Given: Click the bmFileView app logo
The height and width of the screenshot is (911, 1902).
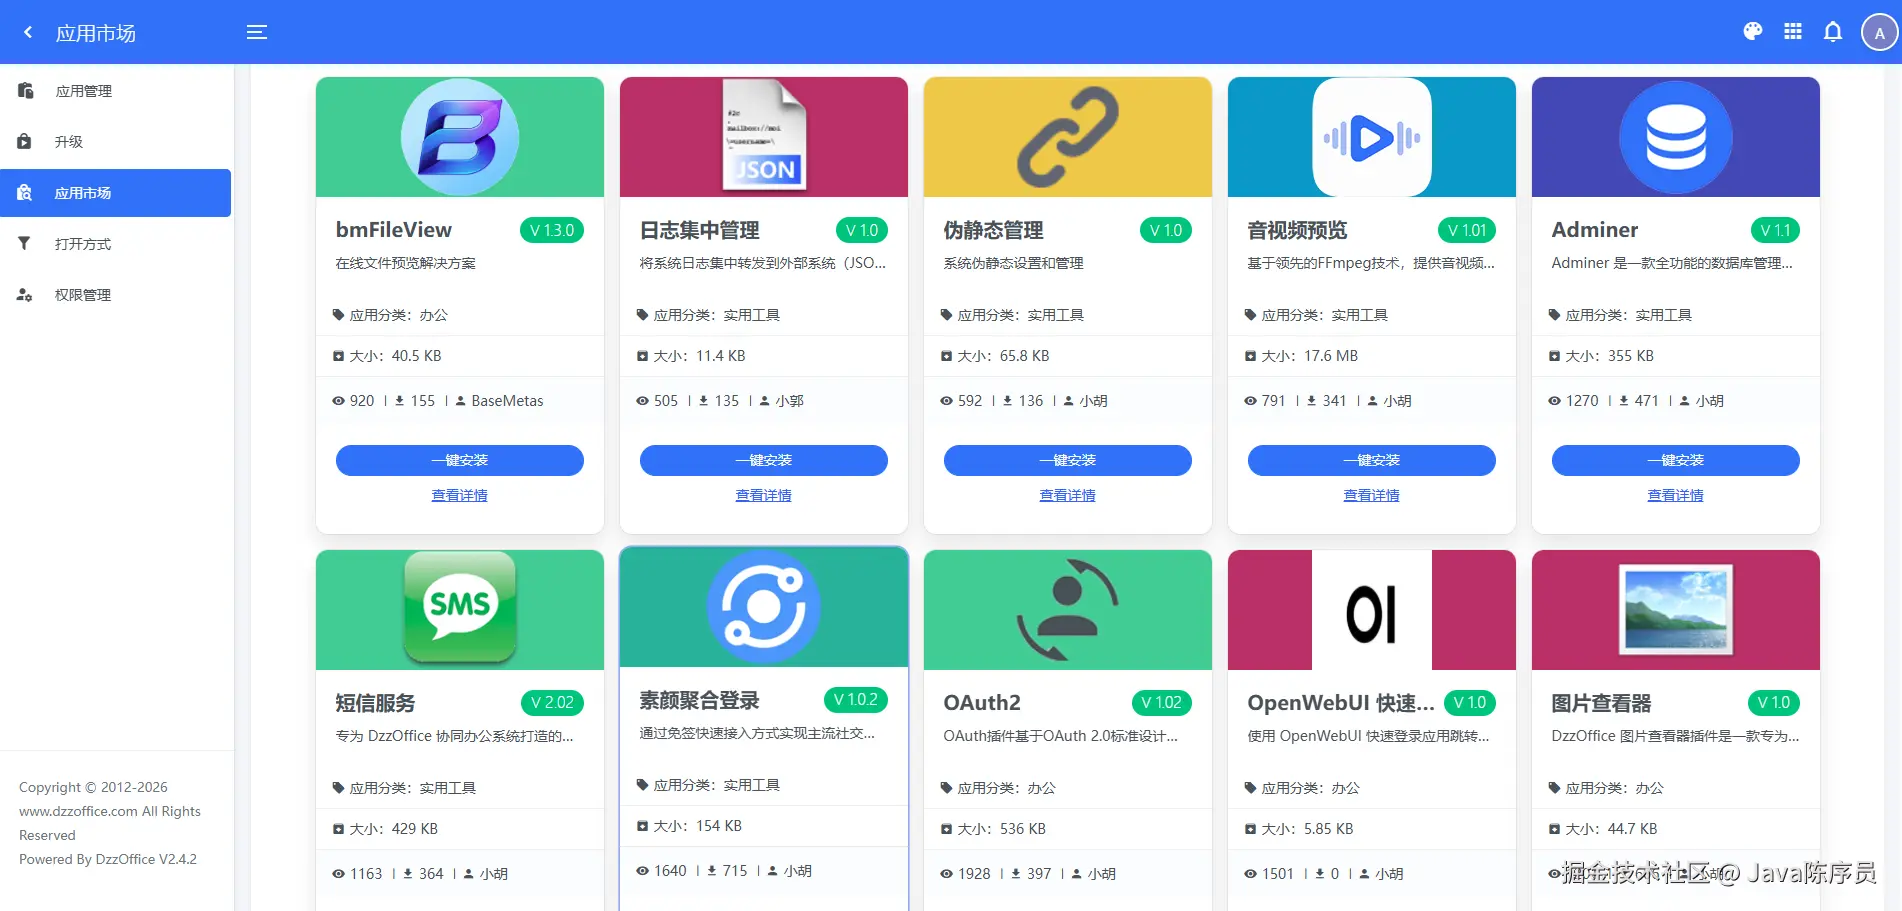Looking at the screenshot, I should pos(460,137).
